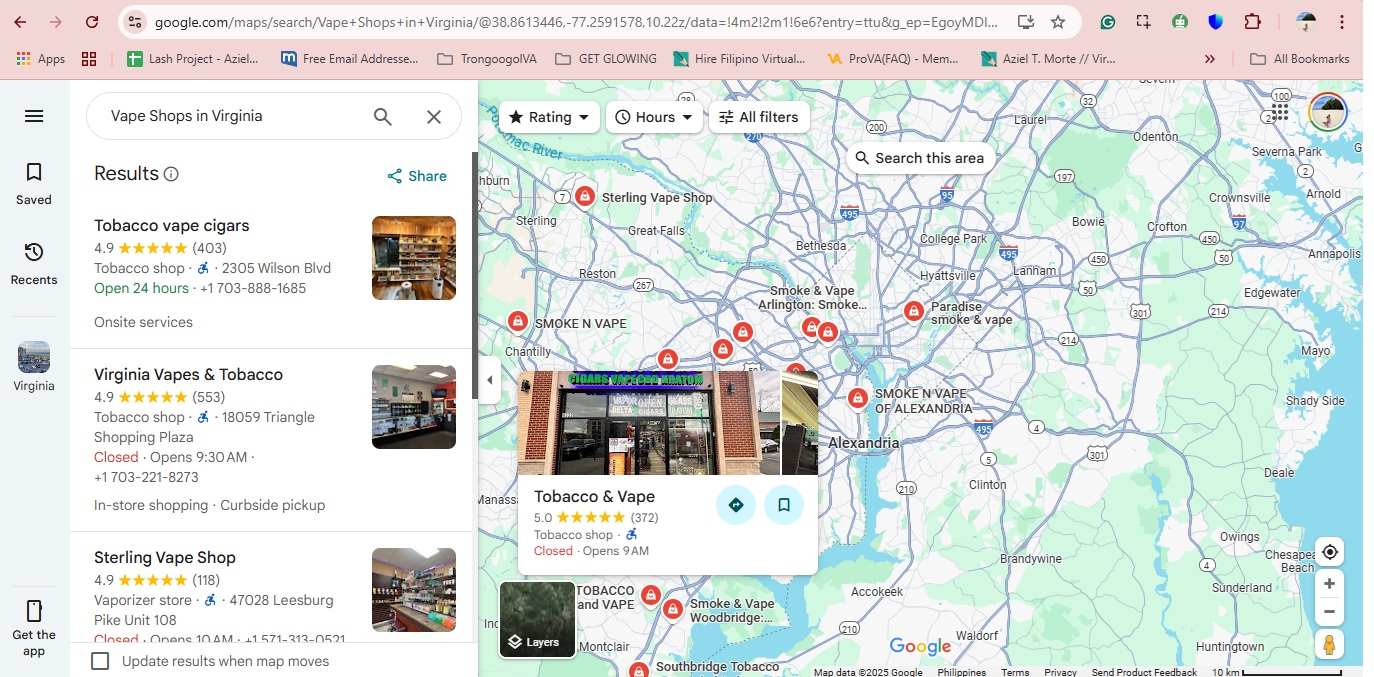
Task: Zoom in on the map
Action: click(x=1329, y=584)
